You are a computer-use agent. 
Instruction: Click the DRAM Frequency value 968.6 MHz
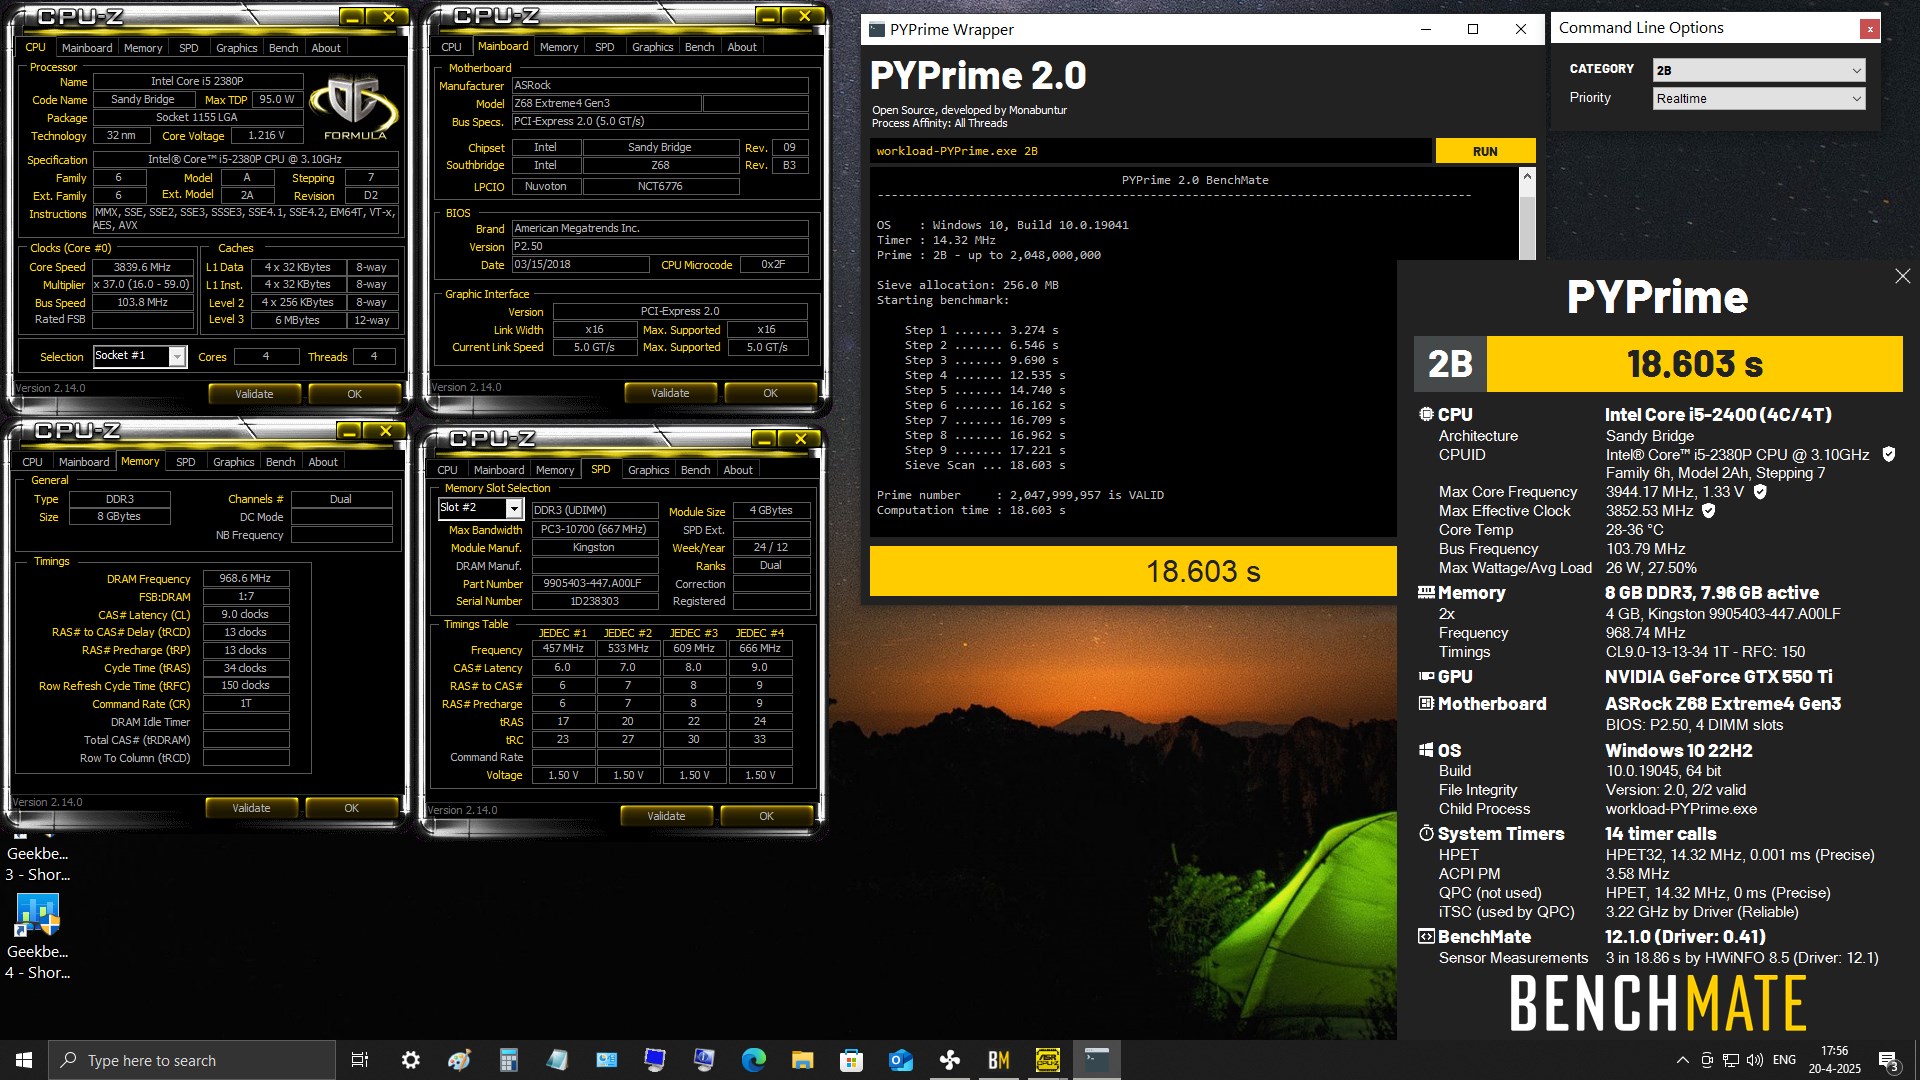point(246,578)
